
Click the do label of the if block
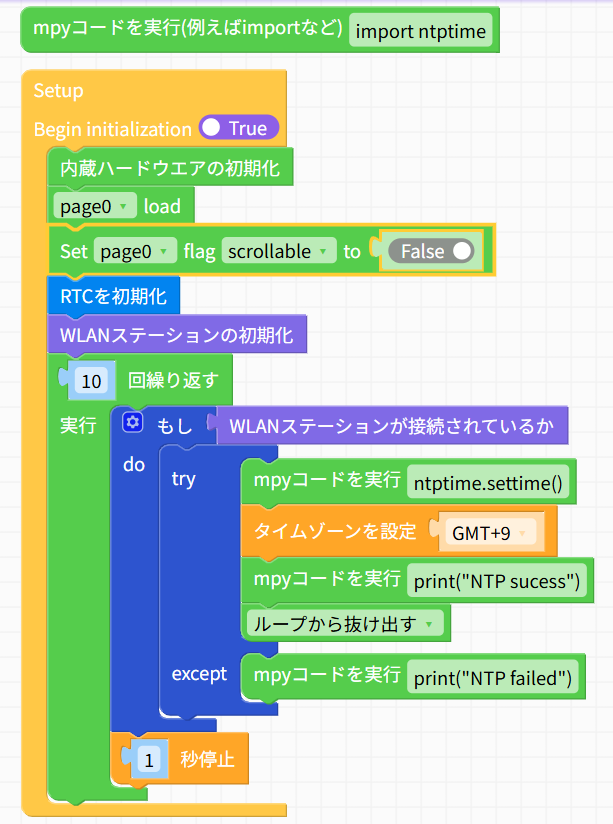134,465
